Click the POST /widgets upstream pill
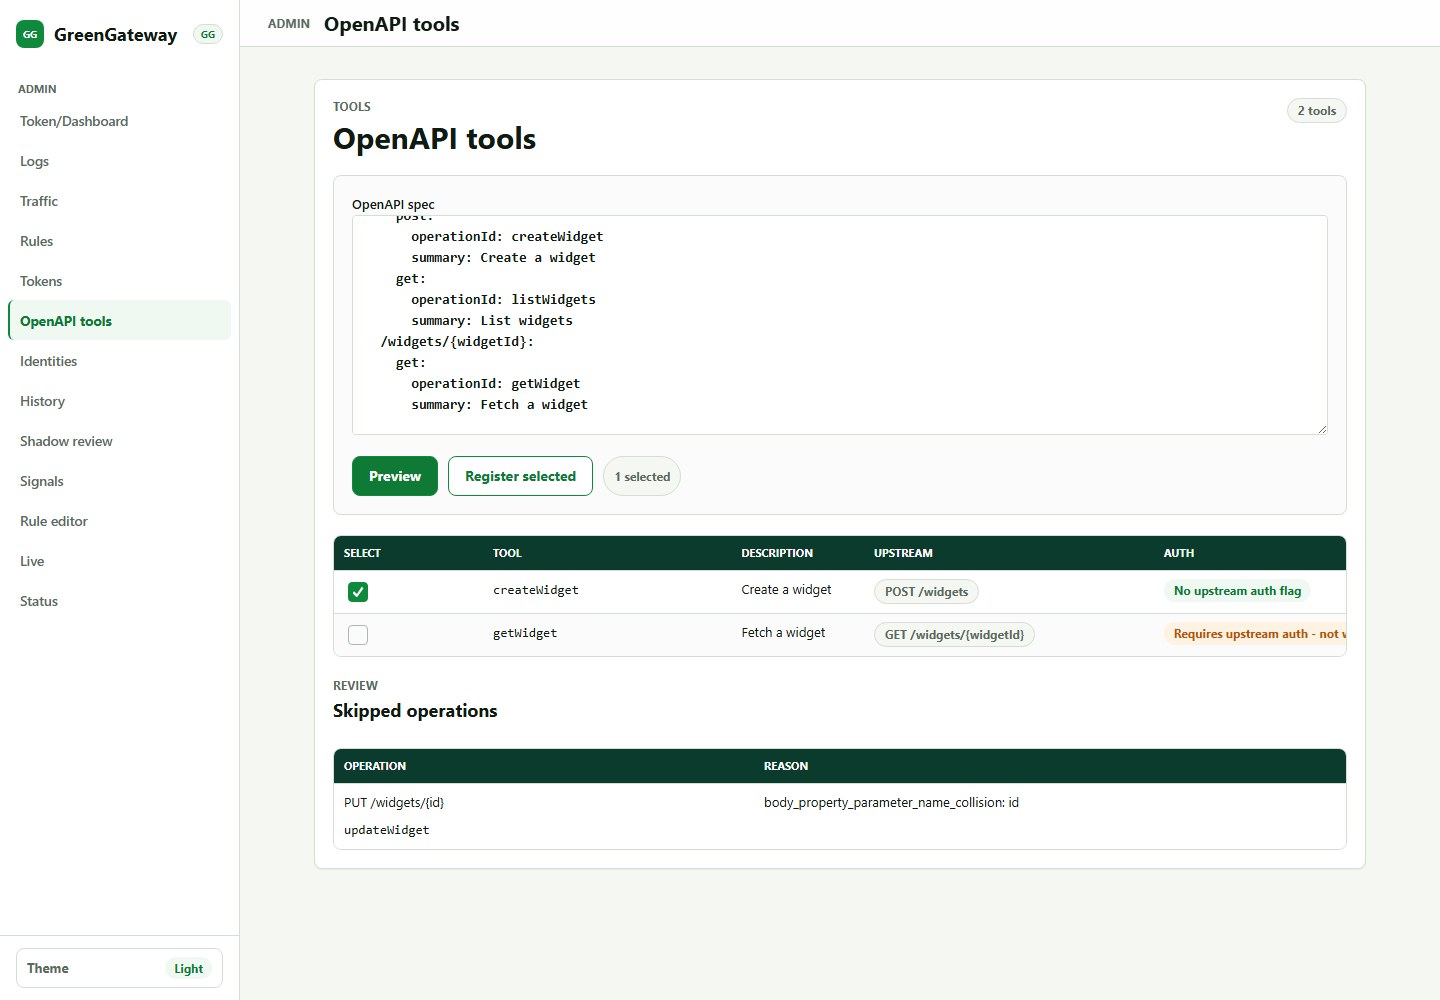The image size is (1440, 1000). click(x=926, y=592)
